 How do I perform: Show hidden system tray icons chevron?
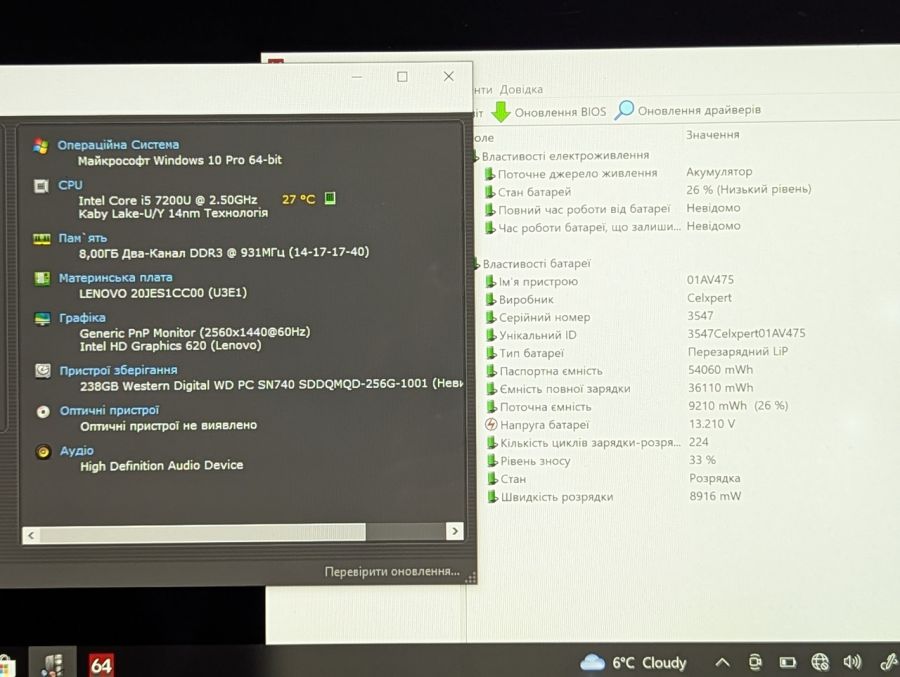point(723,663)
